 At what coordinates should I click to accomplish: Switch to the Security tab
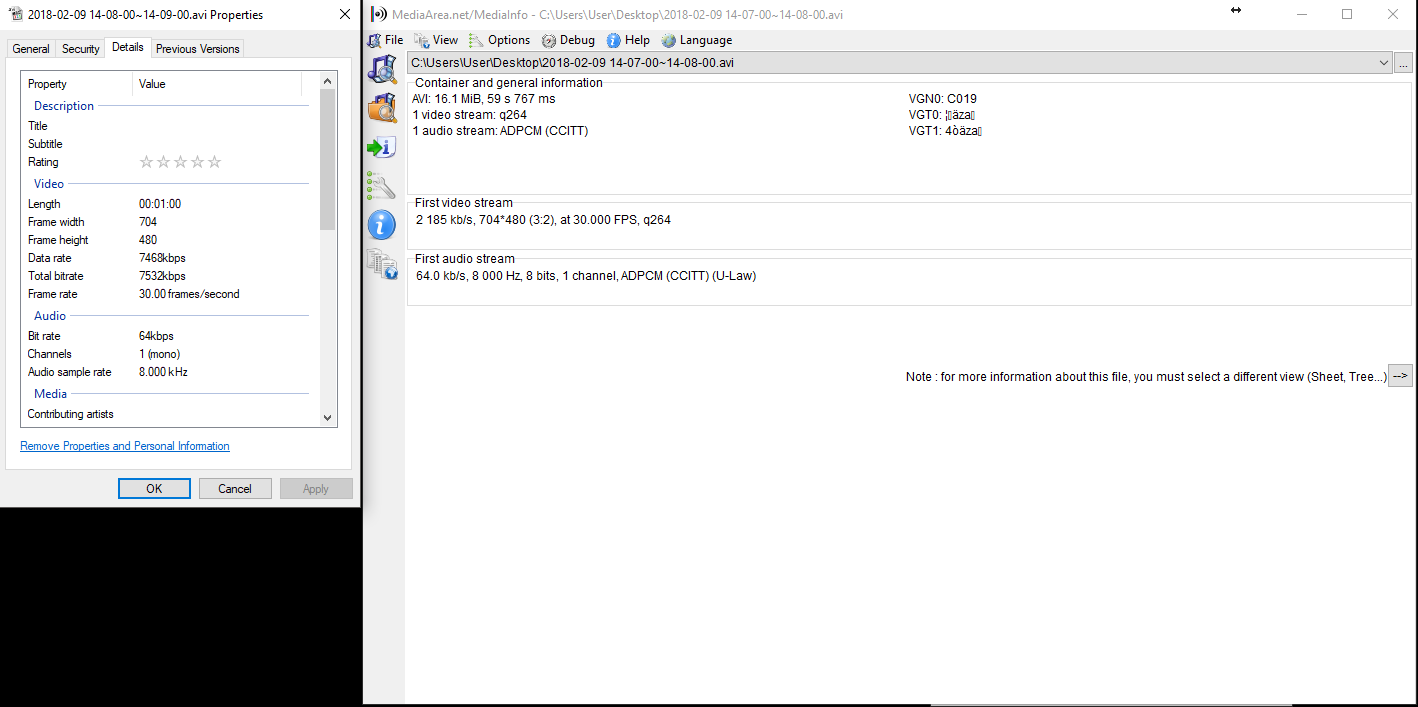point(81,48)
